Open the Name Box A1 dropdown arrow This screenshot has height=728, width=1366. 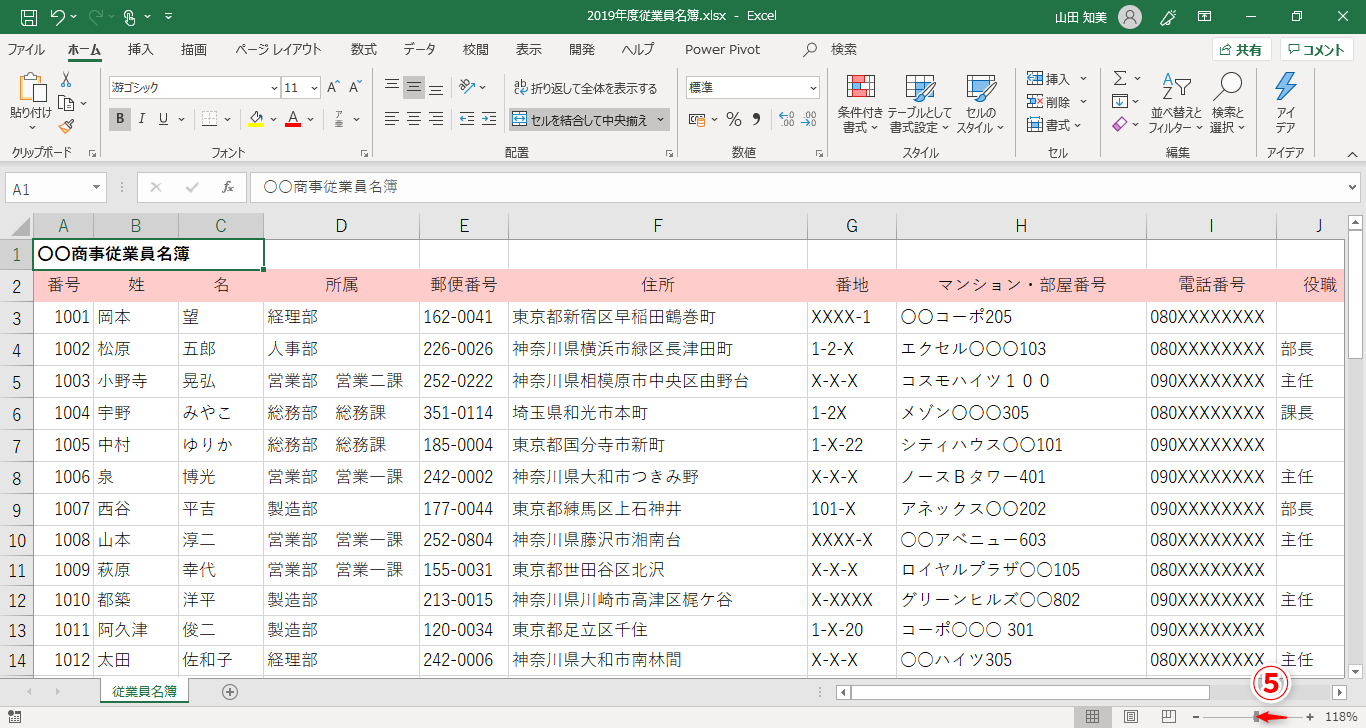click(x=97, y=188)
